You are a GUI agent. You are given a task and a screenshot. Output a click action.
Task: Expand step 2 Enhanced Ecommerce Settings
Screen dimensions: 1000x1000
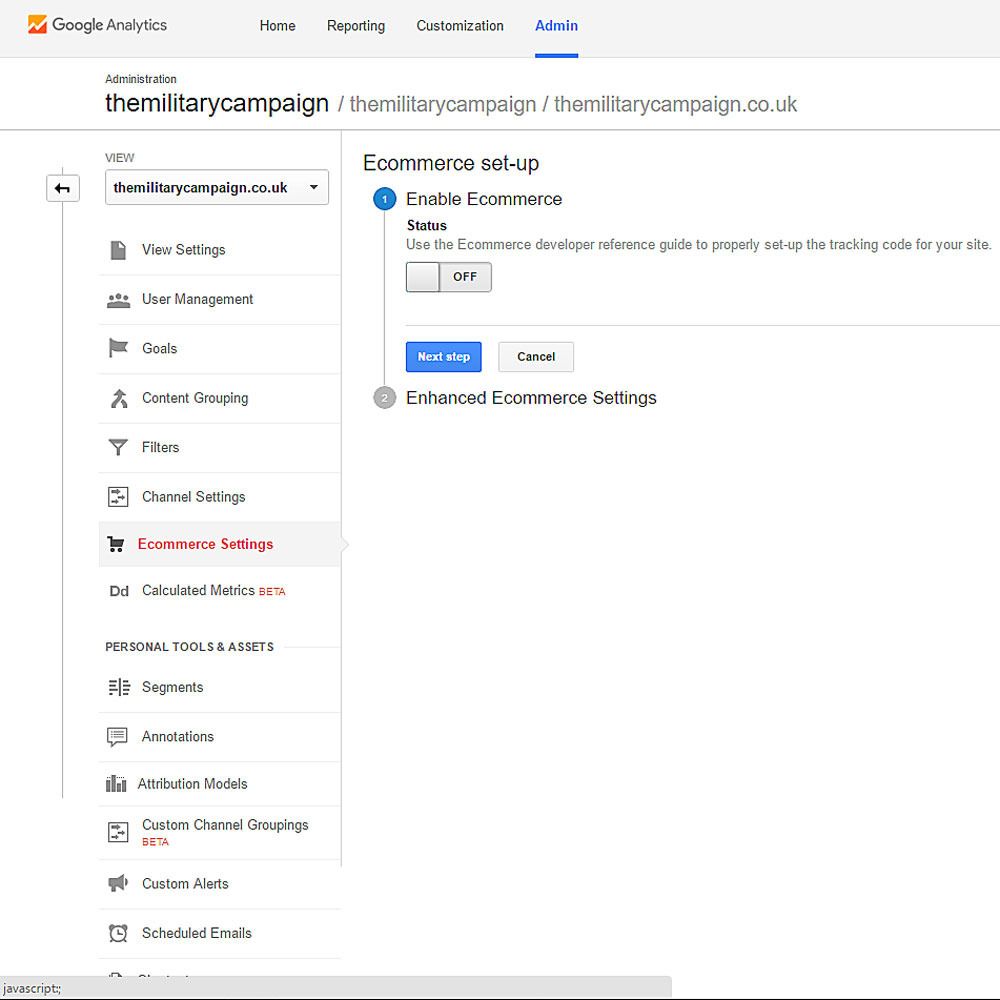(531, 398)
